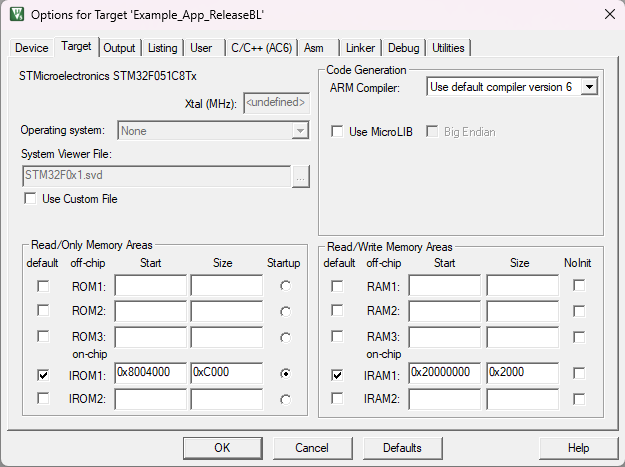
Task: Click the Defaults button
Action: pyautogui.click(x=402, y=448)
